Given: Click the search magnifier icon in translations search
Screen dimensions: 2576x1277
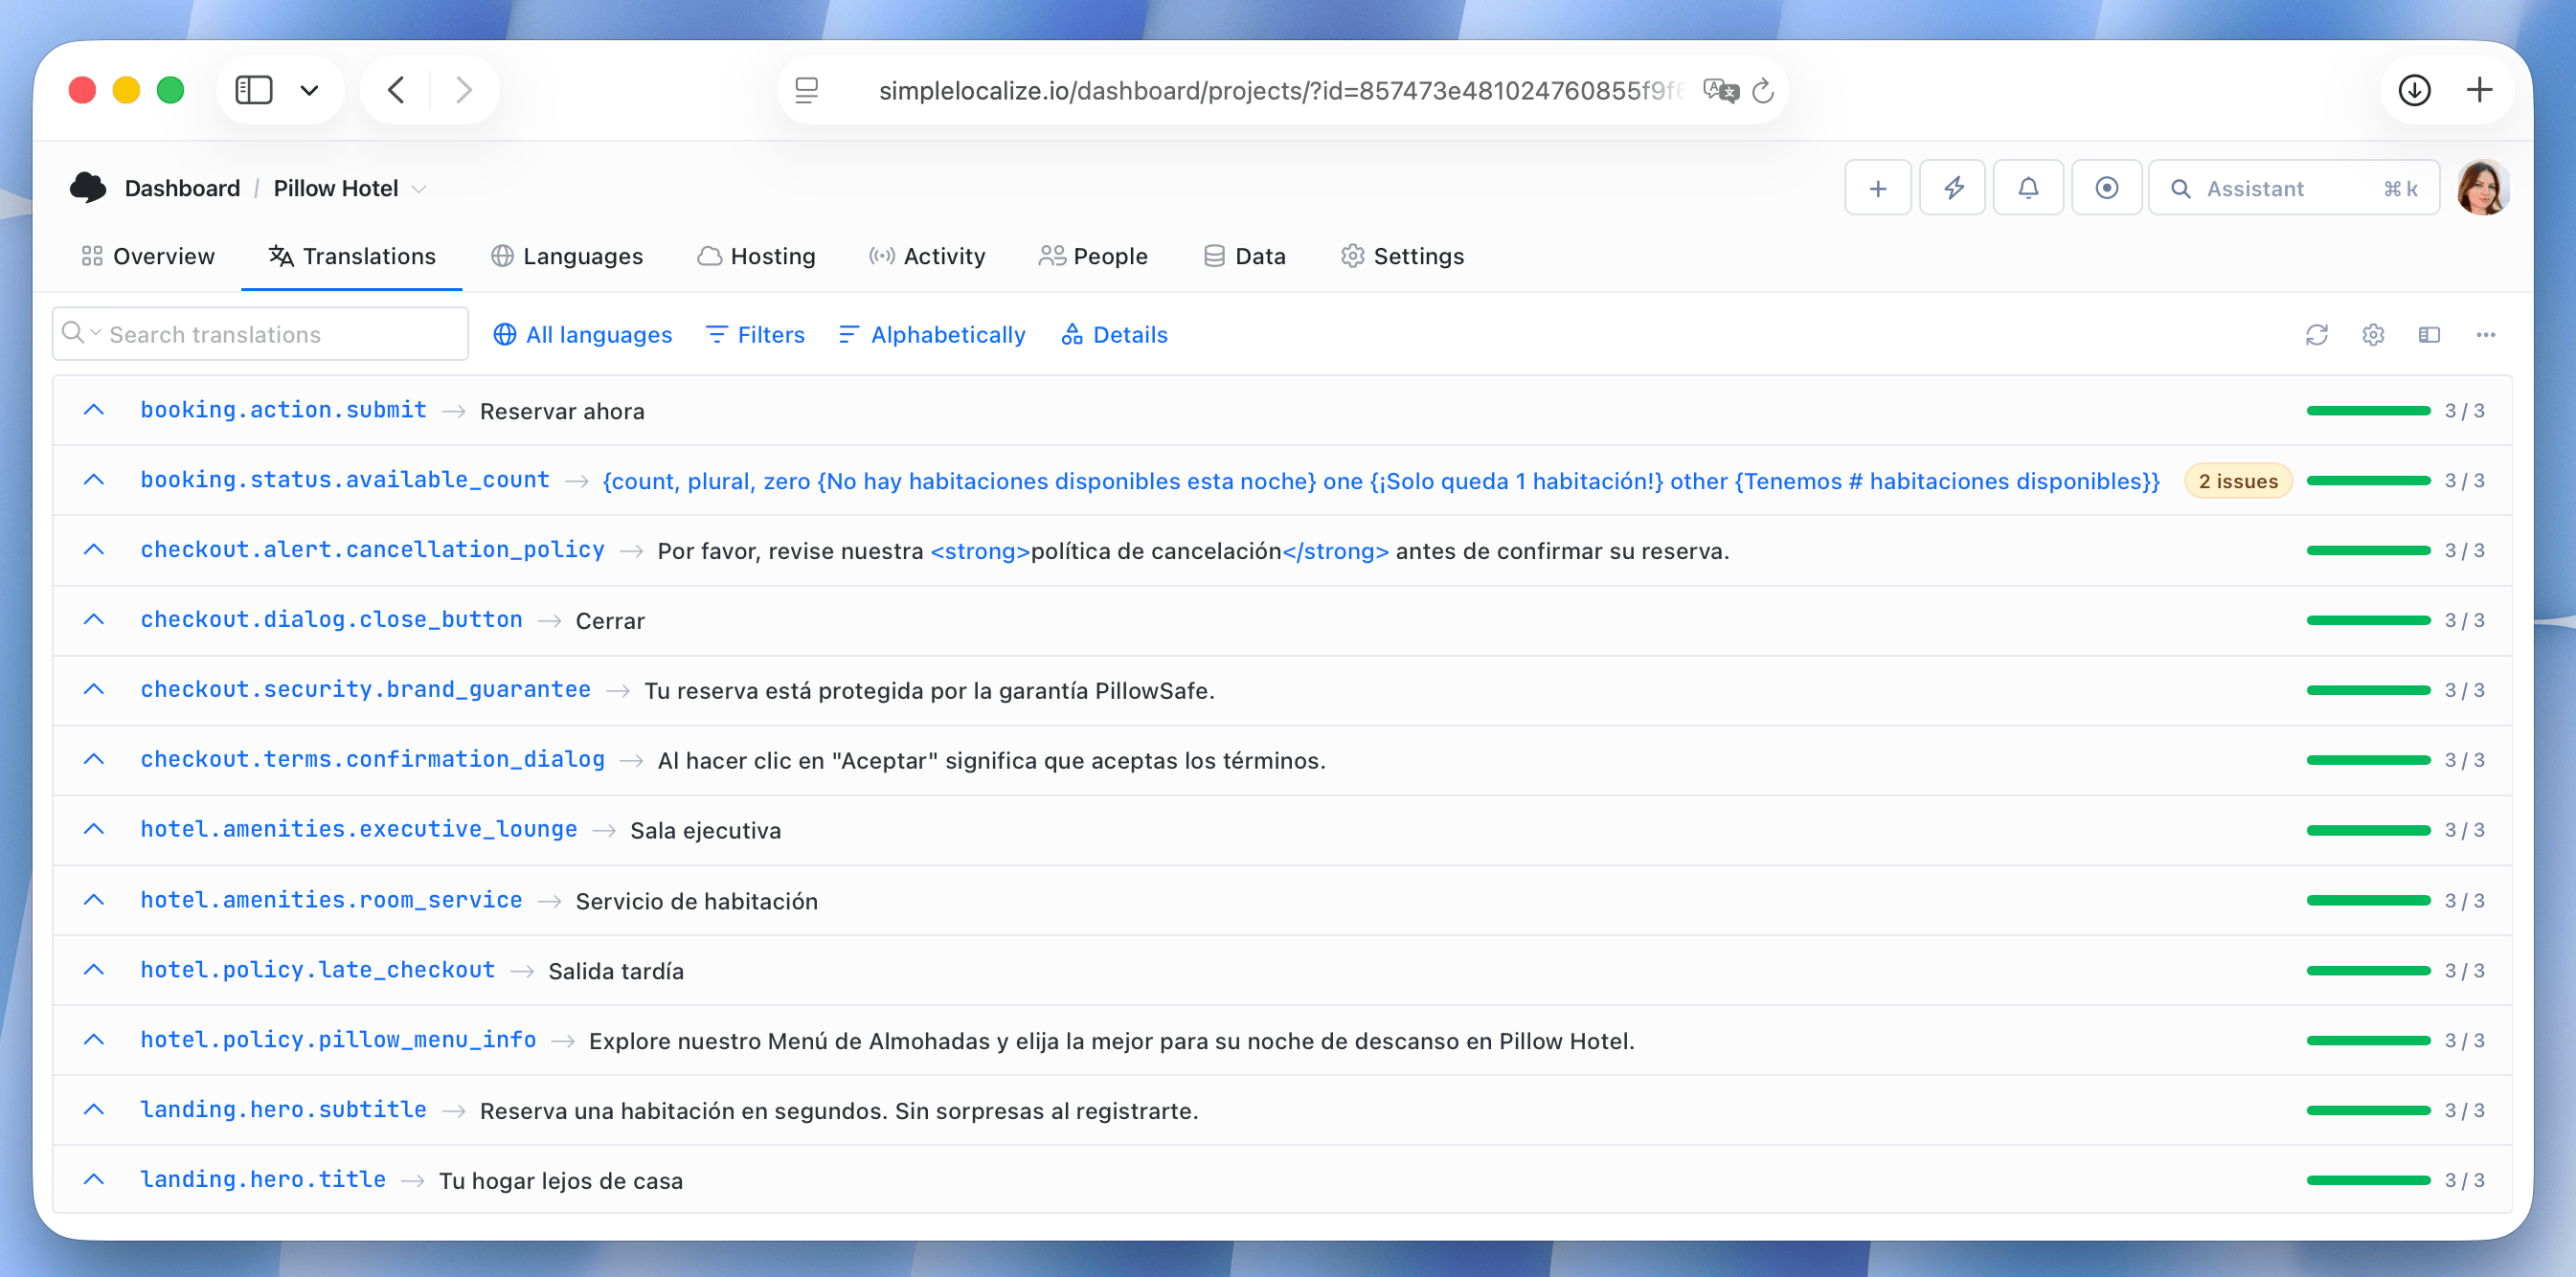Looking at the screenshot, I should (x=72, y=333).
